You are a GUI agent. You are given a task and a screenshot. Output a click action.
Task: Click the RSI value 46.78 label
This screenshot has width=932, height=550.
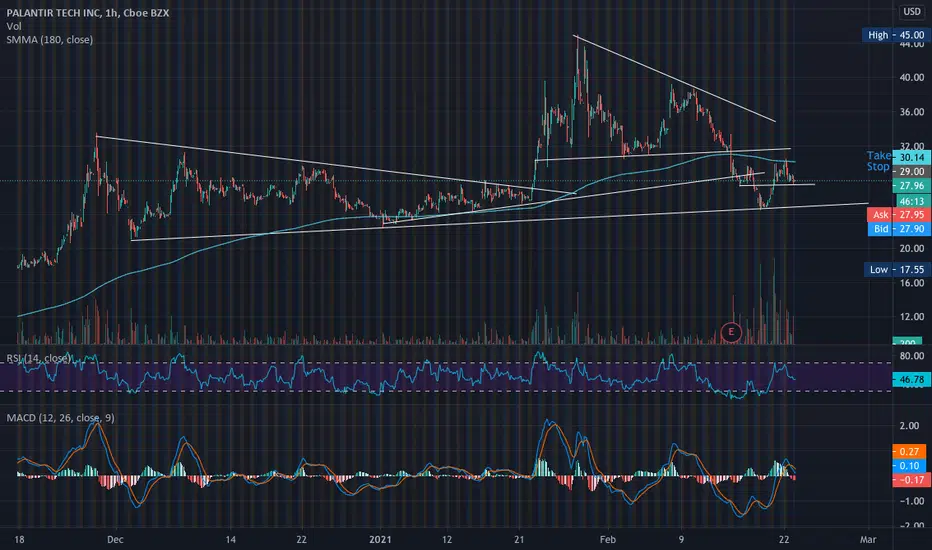tap(912, 379)
